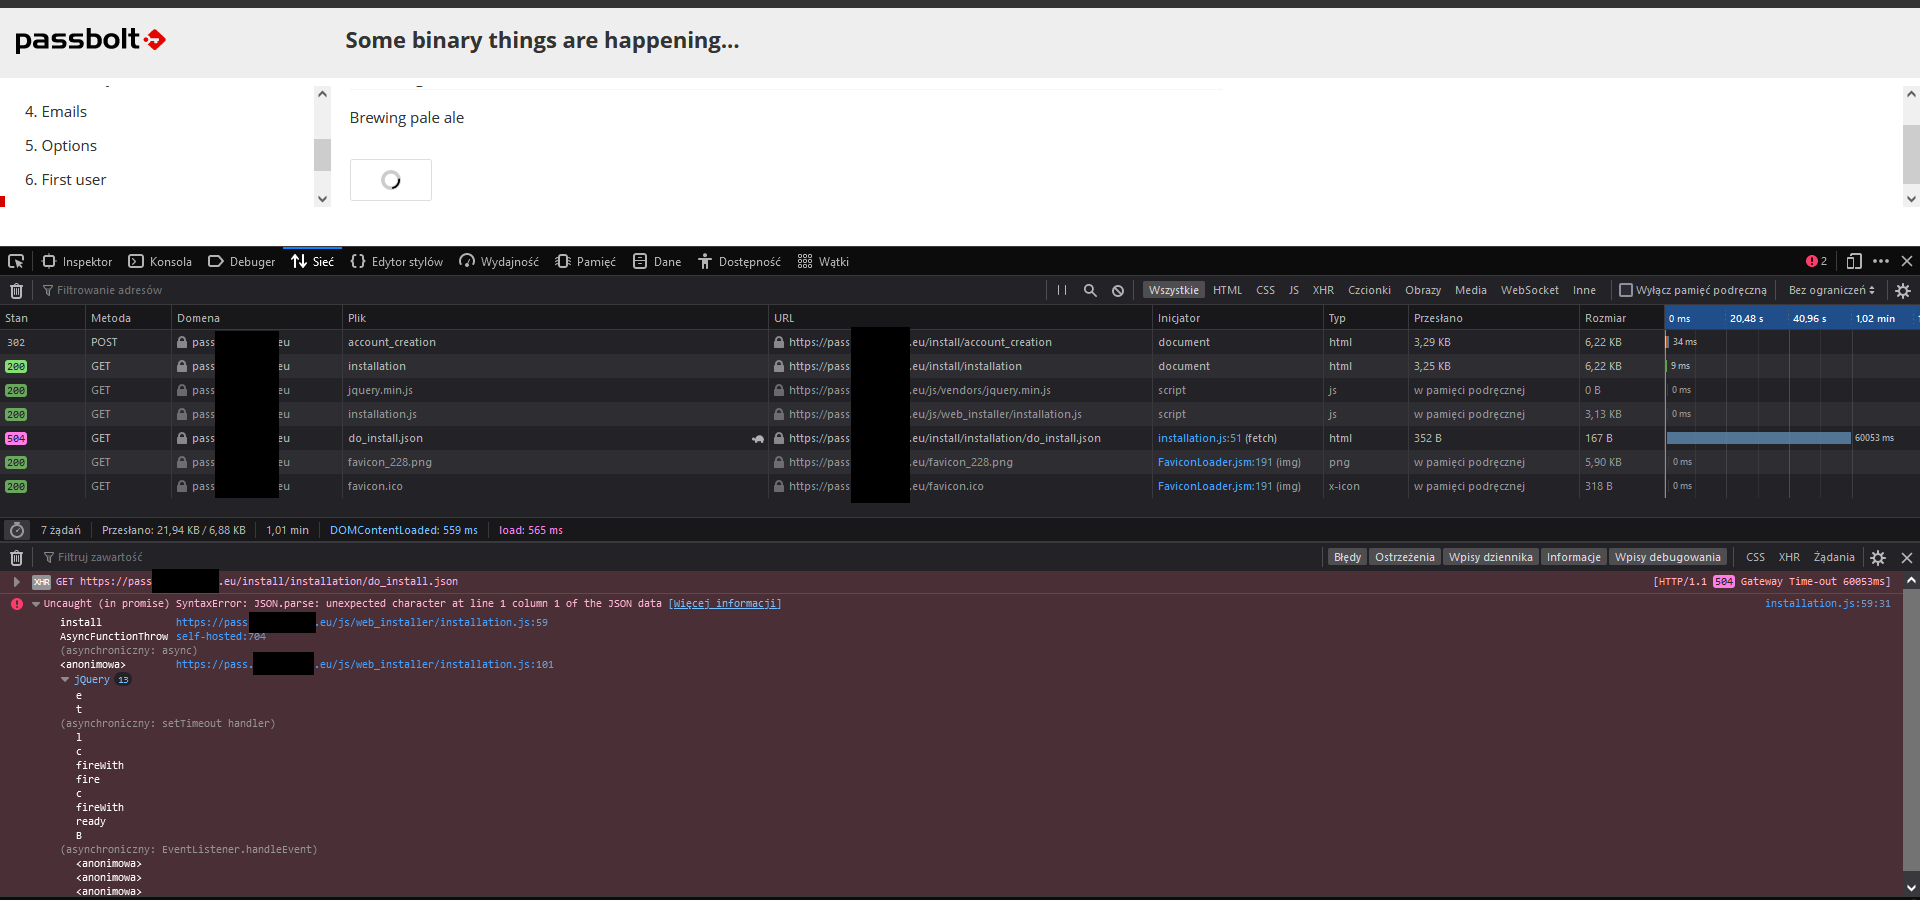Toggle the Ostrzeżenia console filter
Image resolution: width=1920 pixels, height=900 pixels.
1404,557
